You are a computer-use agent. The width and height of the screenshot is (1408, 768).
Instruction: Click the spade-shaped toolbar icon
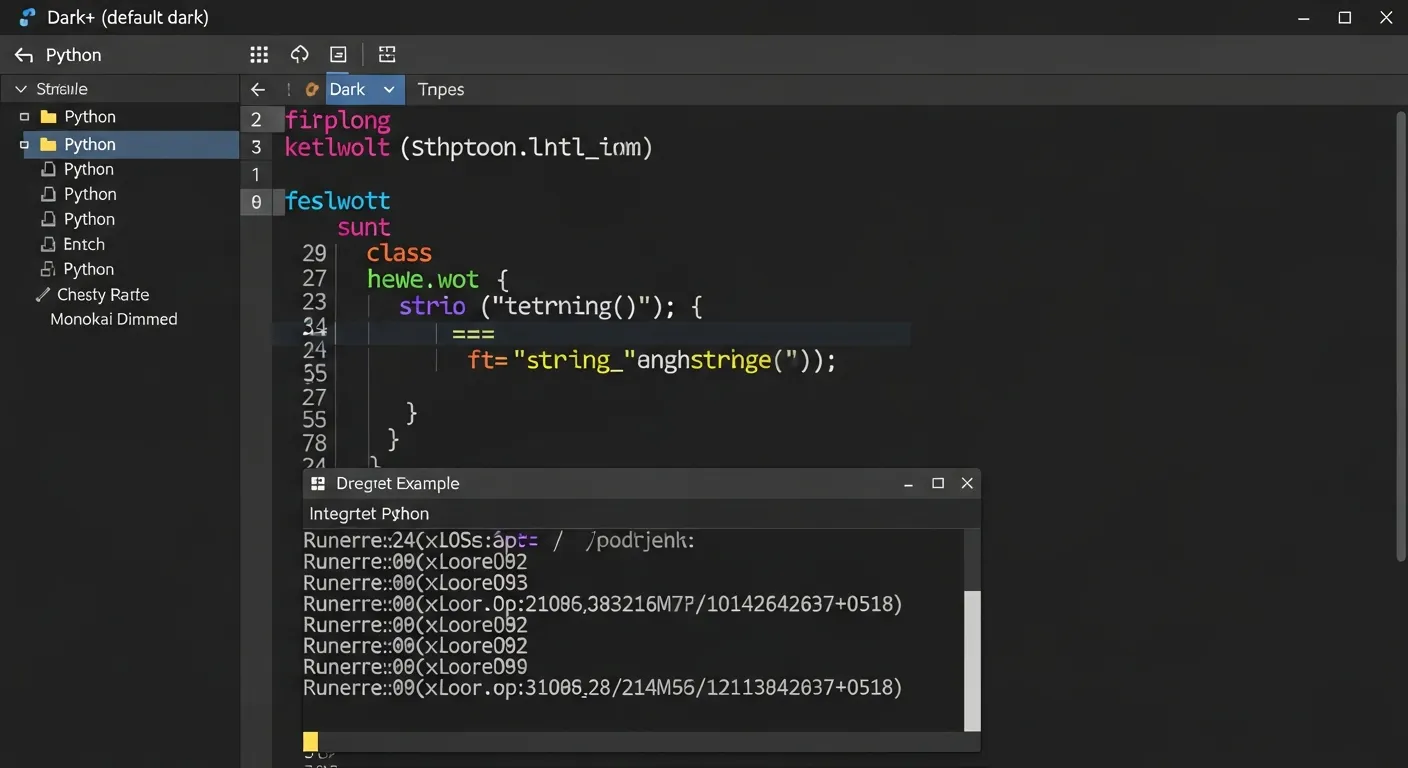click(299, 54)
